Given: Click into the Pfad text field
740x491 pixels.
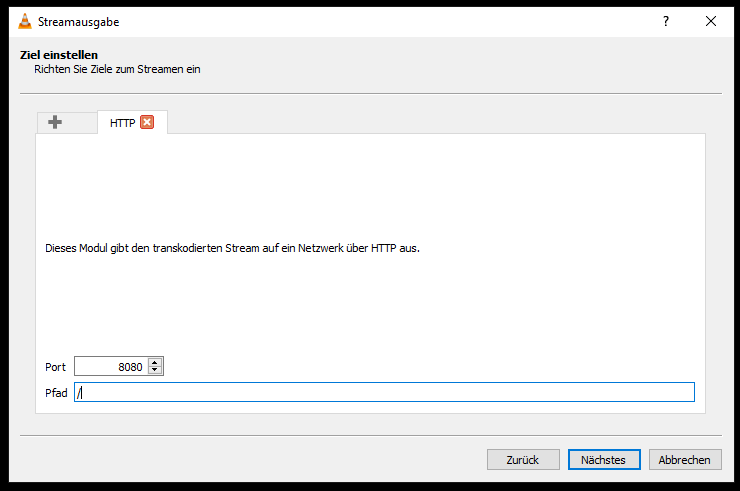Looking at the screenshot, I should tap(384, 392).
